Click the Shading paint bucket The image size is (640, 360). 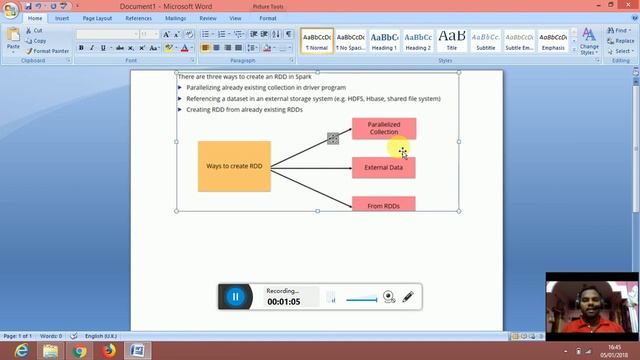point(267,48)
